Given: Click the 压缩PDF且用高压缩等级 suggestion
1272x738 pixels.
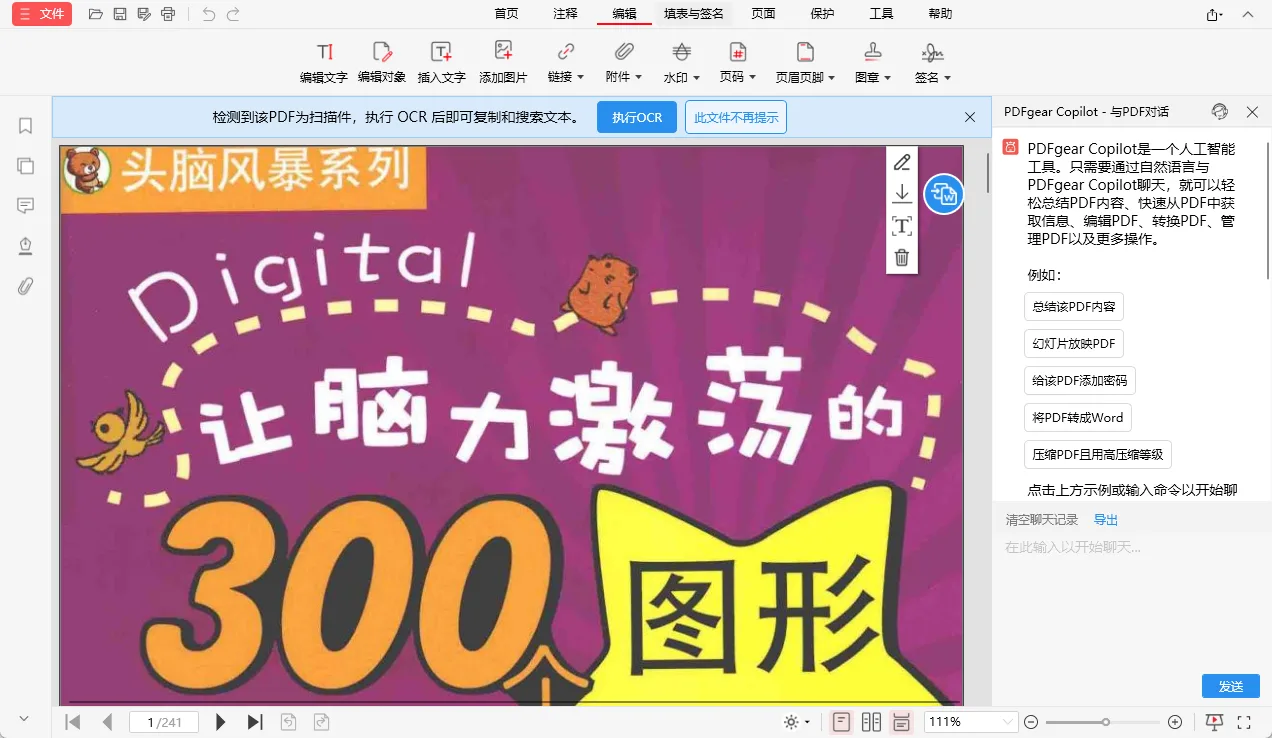Looking at the screenshot, I should (x=1098, y=454).
